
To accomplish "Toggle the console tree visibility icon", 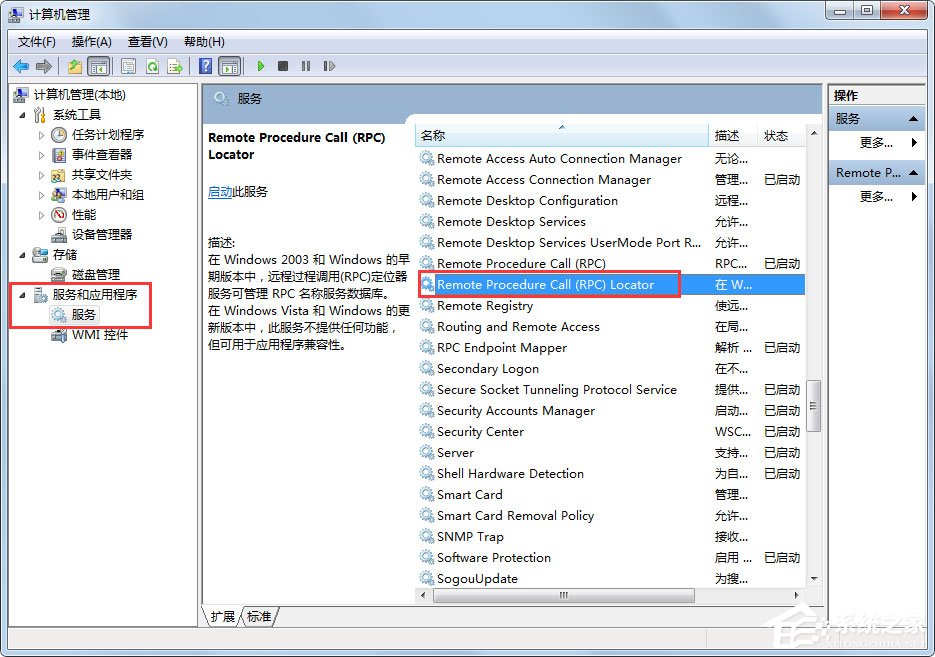I will coord(99,66).
